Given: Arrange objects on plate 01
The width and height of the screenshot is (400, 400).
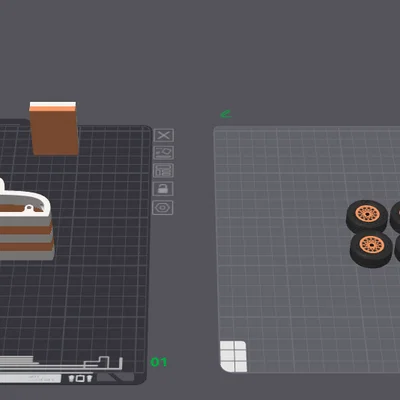Looking at the screenshot, I should click(x=163, y=171).
